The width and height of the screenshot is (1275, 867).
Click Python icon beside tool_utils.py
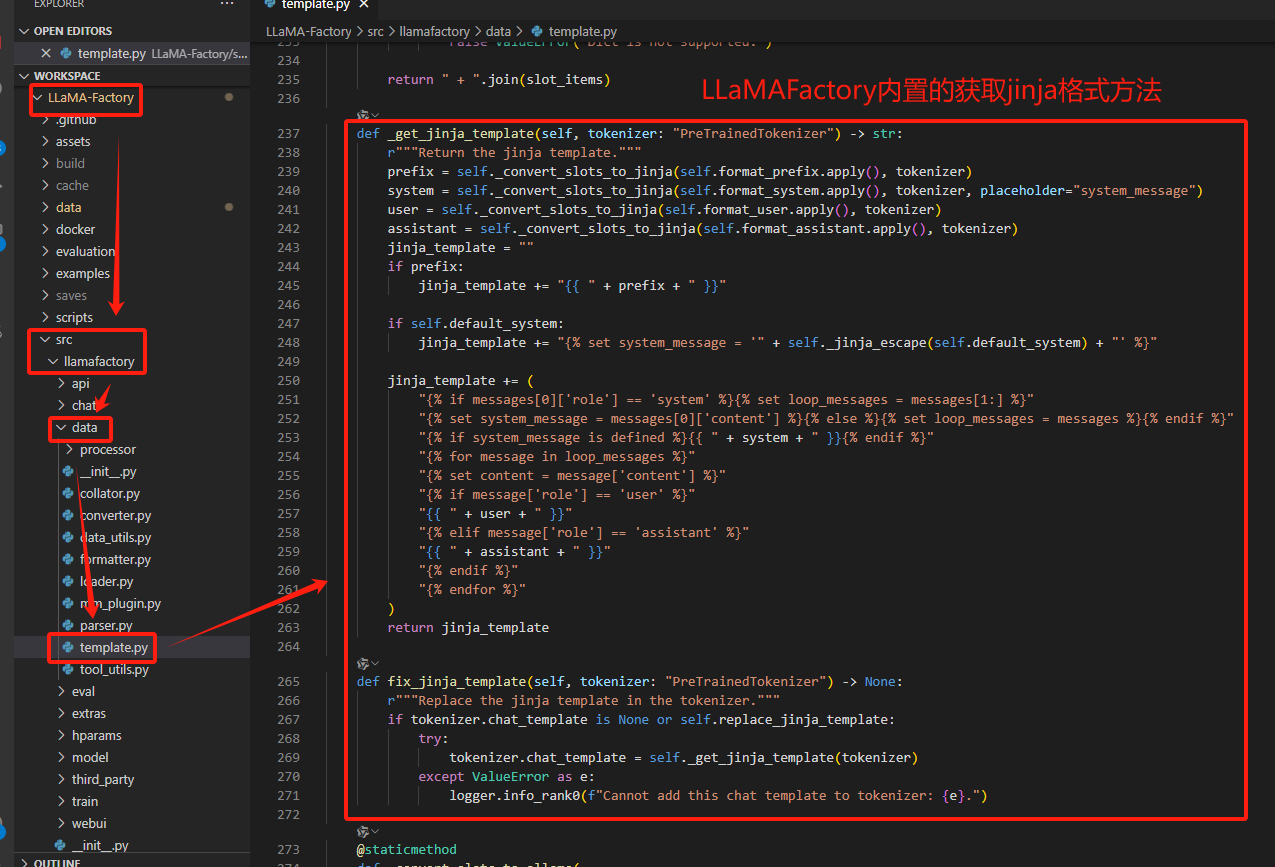pyautogui.click(x=68, y=669)
